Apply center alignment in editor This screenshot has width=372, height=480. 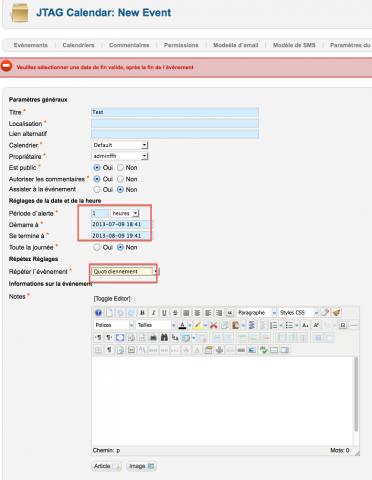click(197, 313)
